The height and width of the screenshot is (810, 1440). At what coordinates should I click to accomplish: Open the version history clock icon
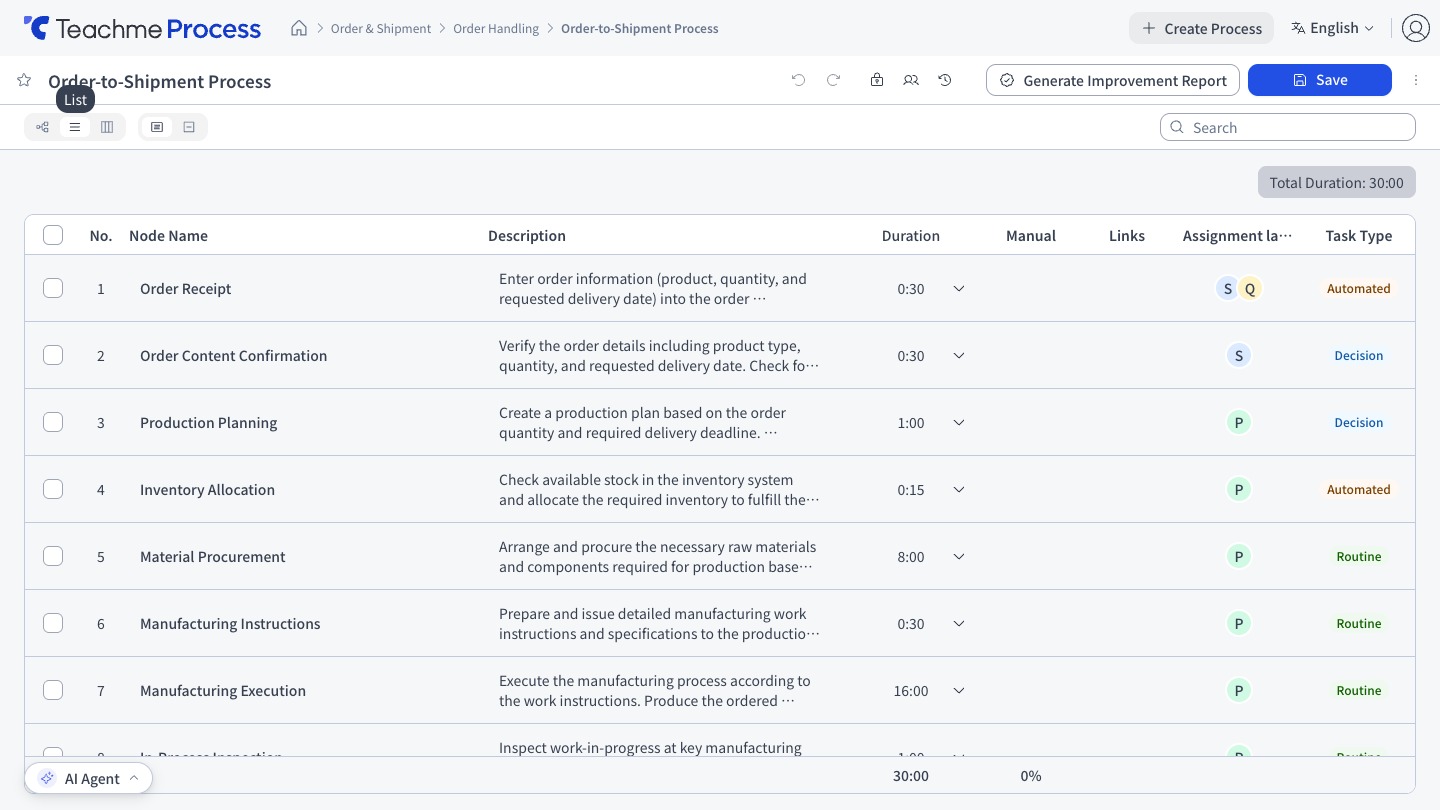click(945, 80)
